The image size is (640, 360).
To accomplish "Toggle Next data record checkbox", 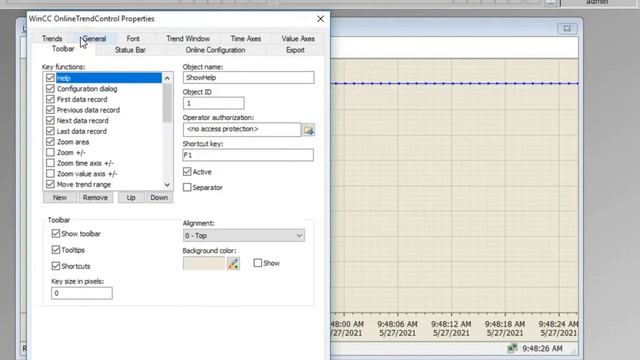I will tap(50, 120).
